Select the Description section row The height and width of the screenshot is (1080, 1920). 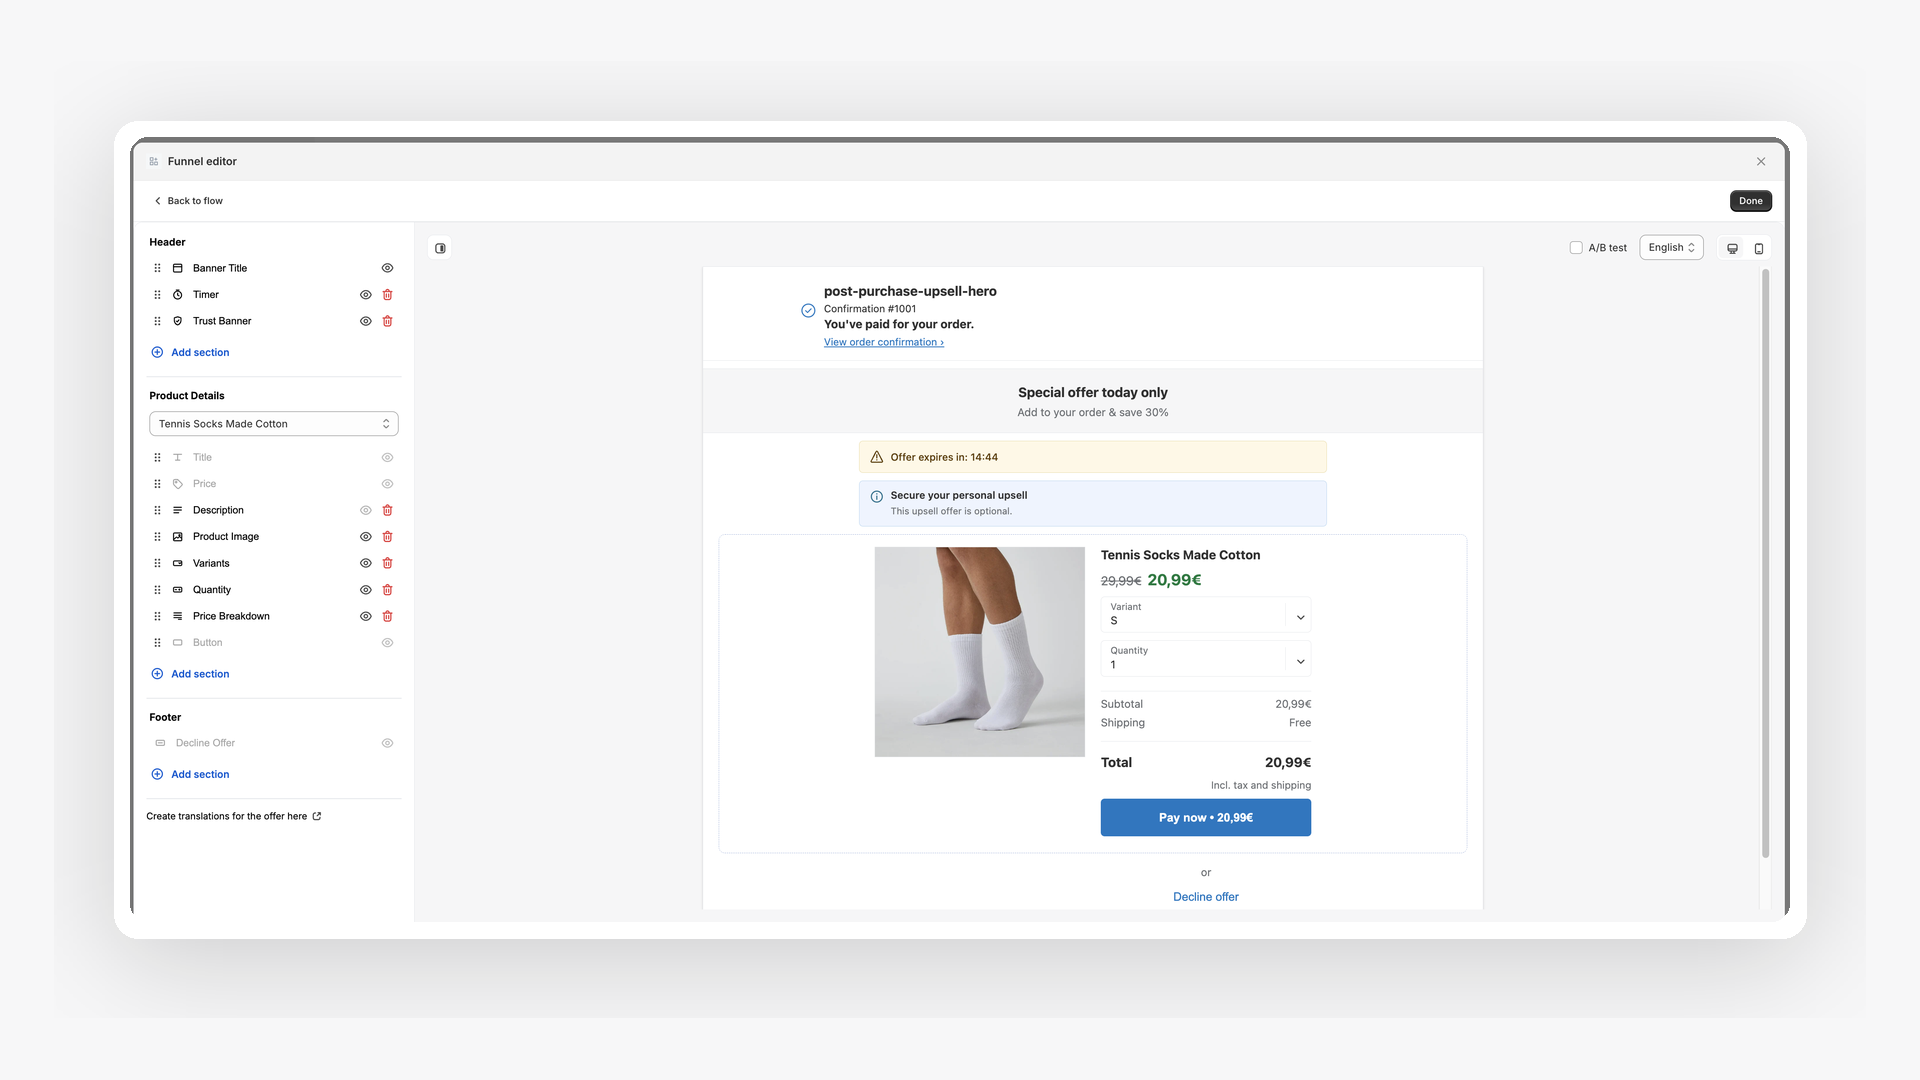pyautogui.click(x=274, y=510)
